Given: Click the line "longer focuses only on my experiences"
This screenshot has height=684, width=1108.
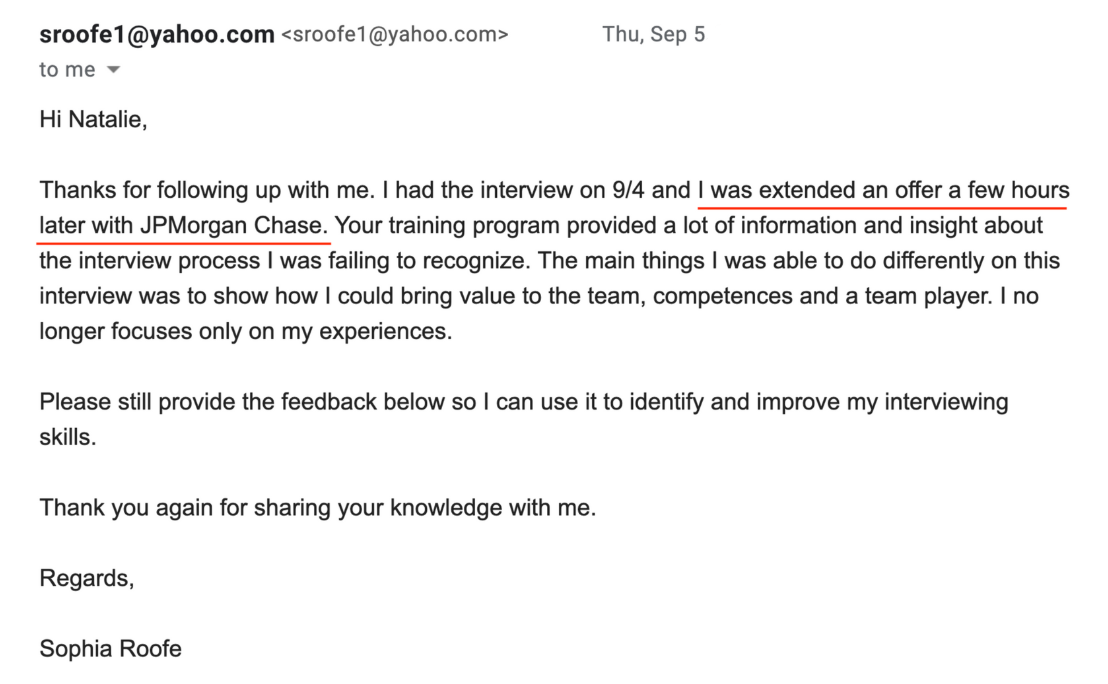Looking at the screenshot, I should pyautogui.click(x=245, y=332).
